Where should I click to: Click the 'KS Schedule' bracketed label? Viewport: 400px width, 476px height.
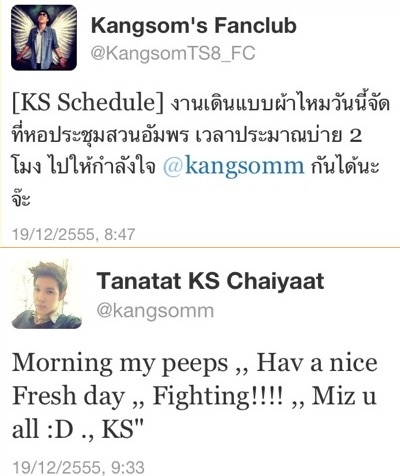[88, 102]
